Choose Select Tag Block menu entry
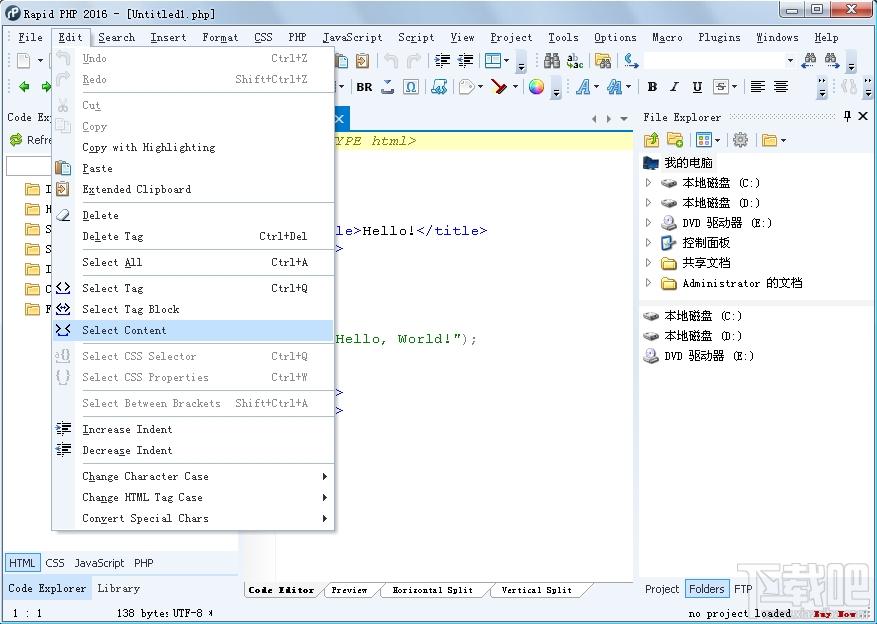877x624 pixels. click(x=193, y=309)
